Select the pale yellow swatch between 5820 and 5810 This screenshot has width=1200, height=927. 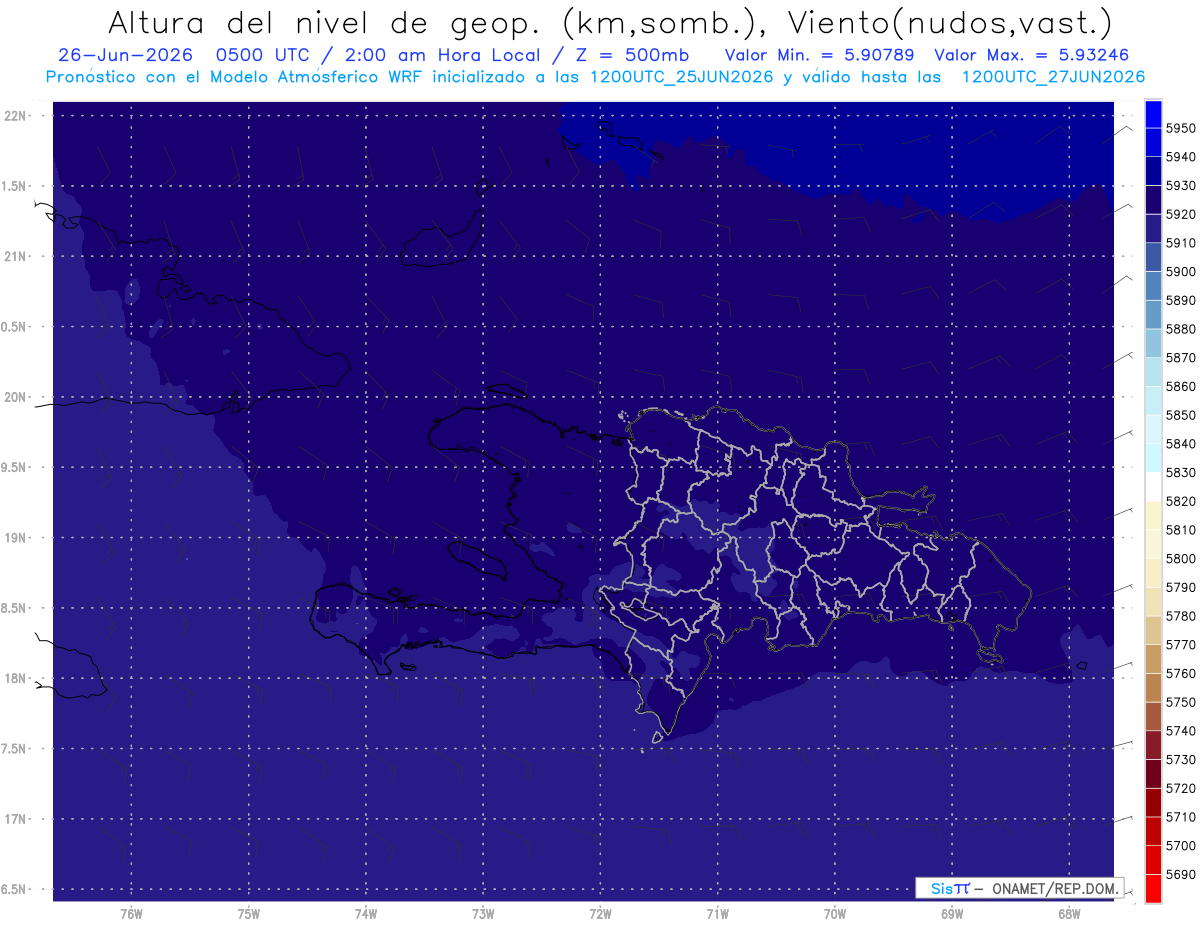(x=1152, y=516)
